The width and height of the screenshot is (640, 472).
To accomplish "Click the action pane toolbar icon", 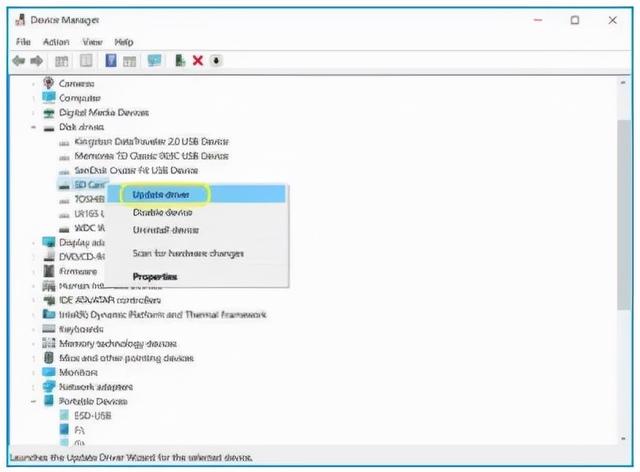I will point(129,61).
